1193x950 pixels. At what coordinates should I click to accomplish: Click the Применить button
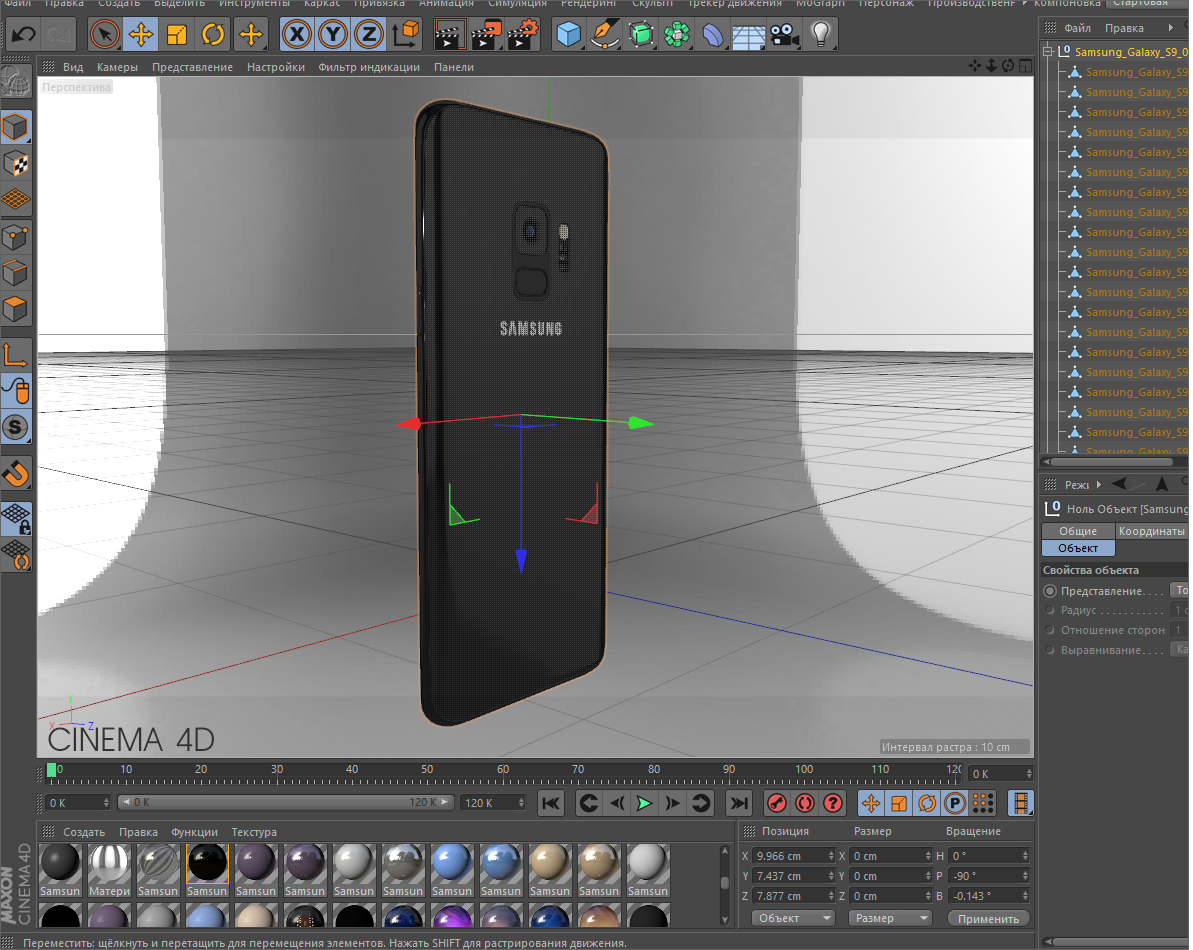click(988, 918)
